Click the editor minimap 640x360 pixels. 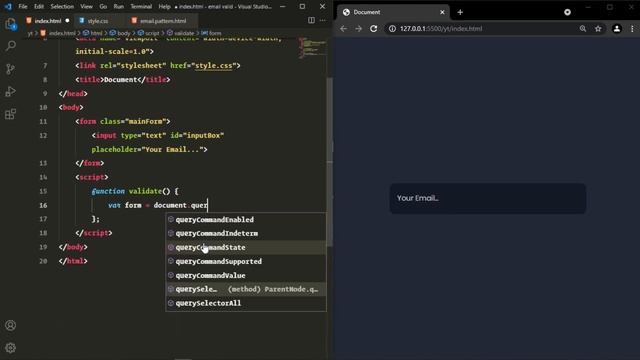pos(312,48)
